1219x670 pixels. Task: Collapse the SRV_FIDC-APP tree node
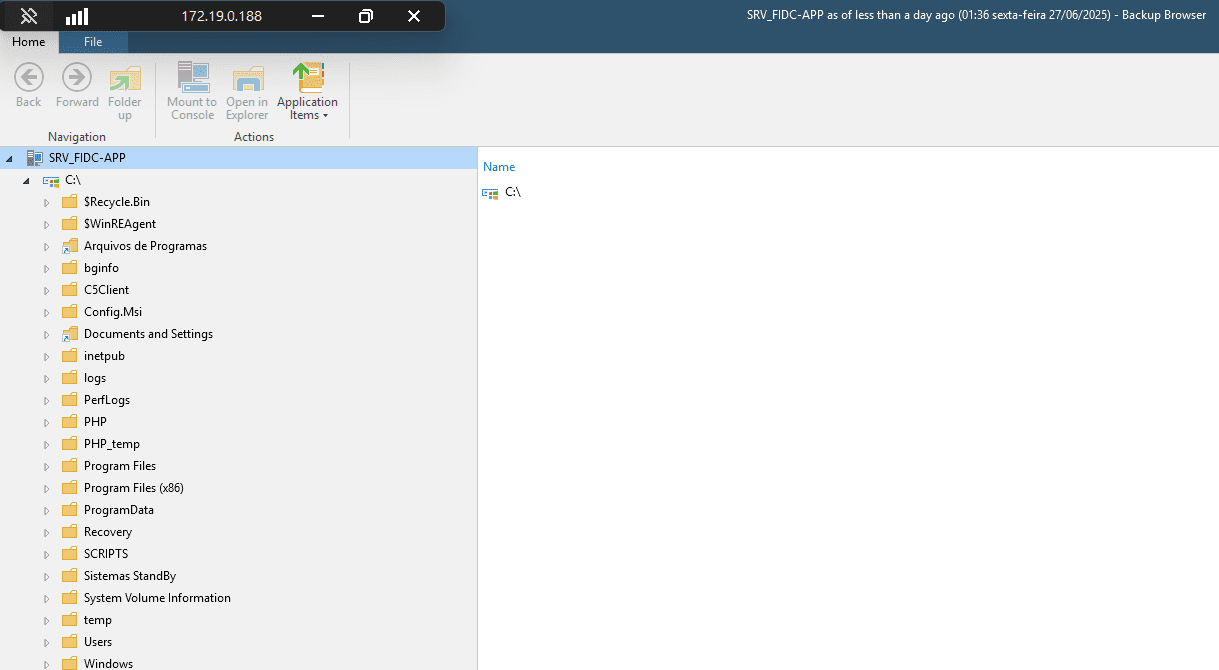(9, 159)
